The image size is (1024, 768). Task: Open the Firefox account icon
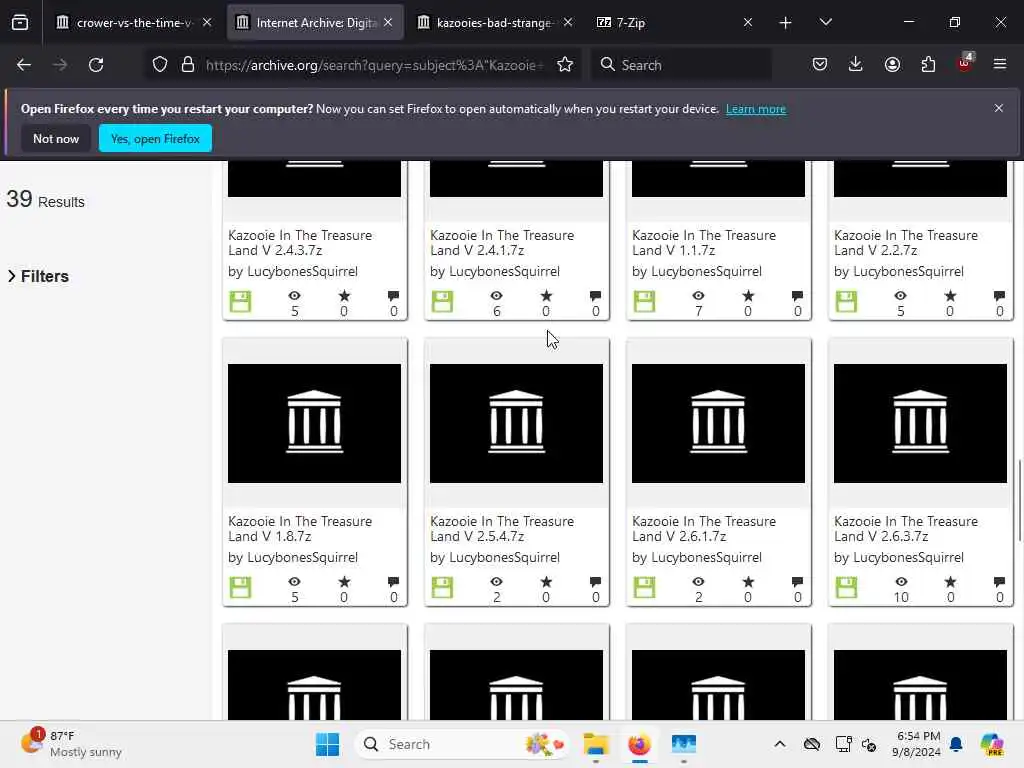892,65
